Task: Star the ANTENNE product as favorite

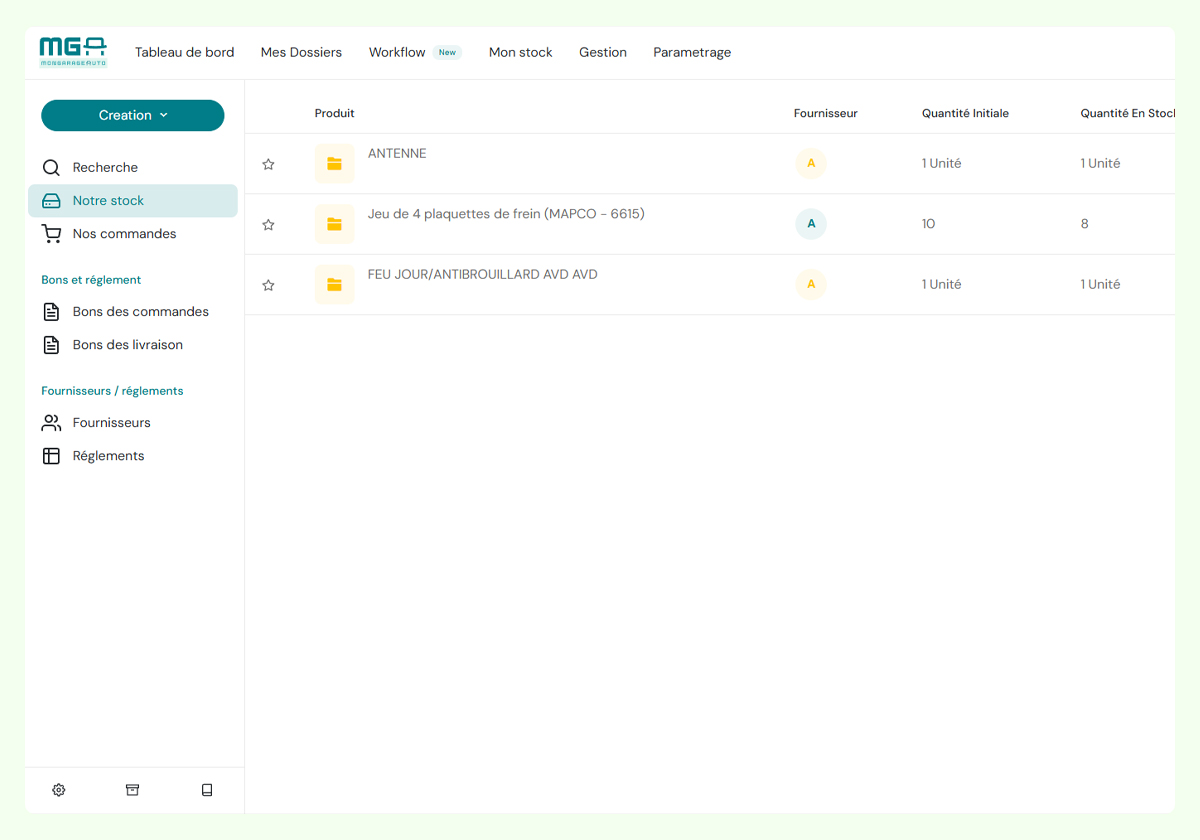Action: (x=268, y=164)
